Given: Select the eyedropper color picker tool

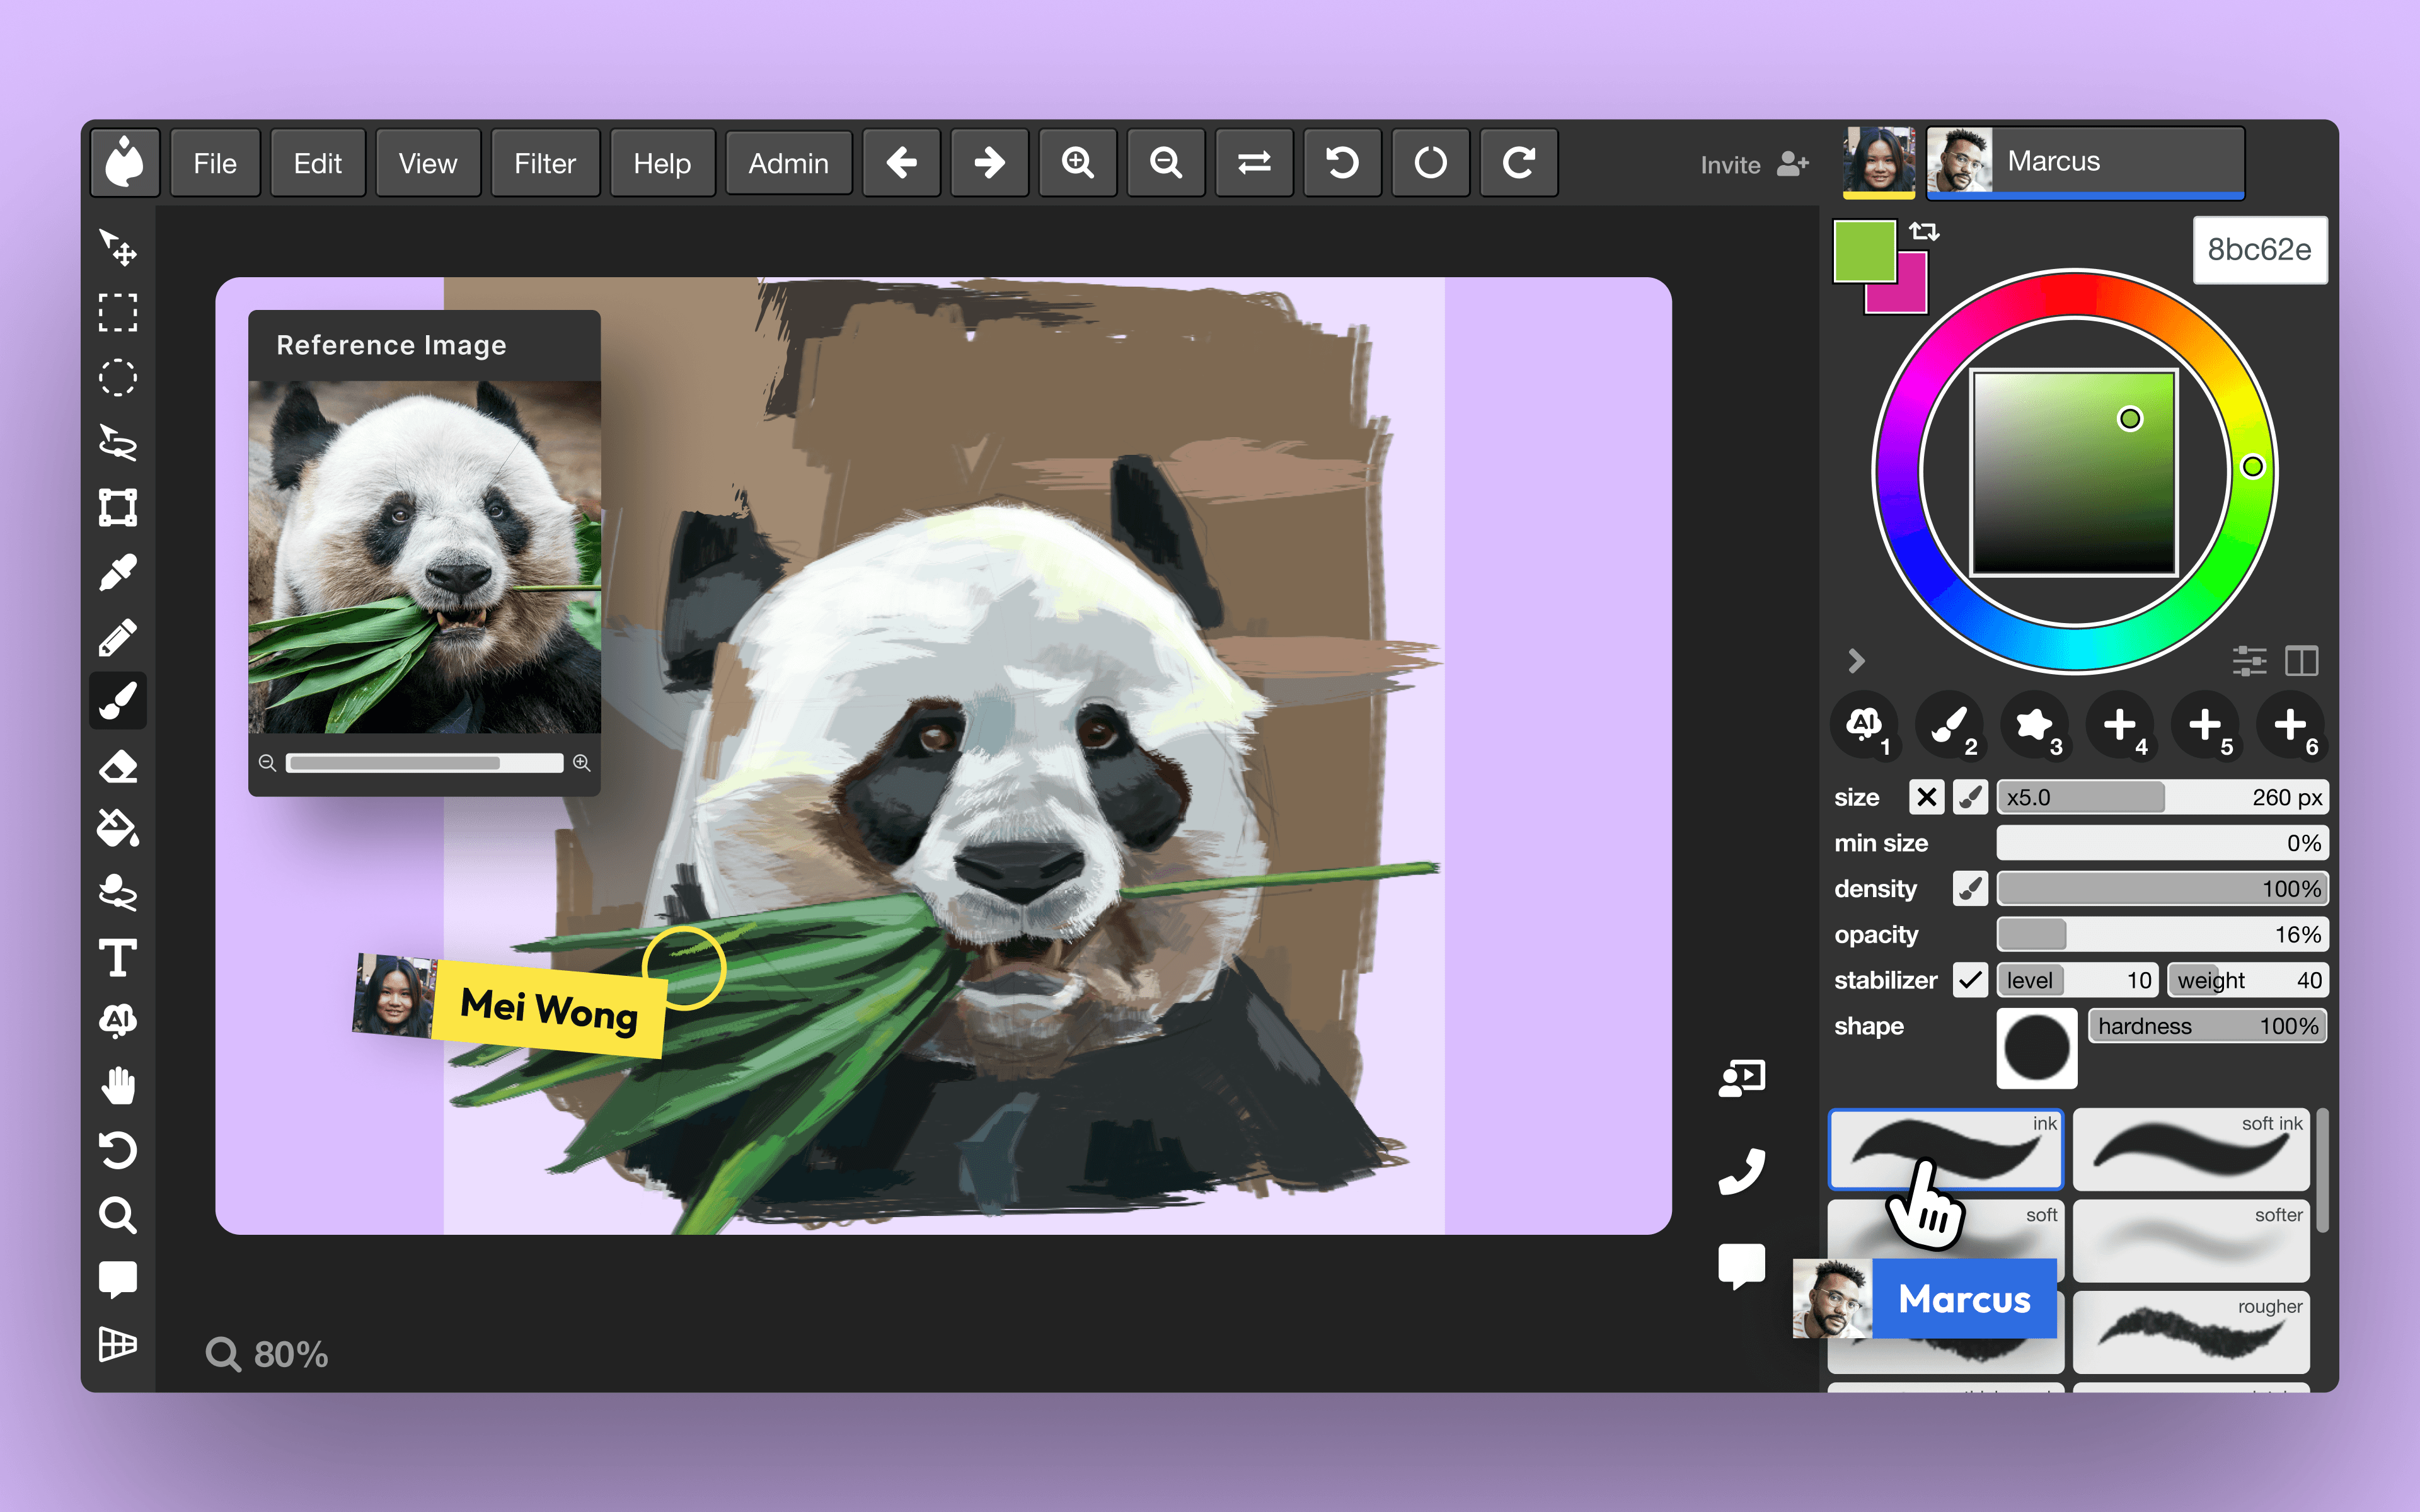Looking at the screenshot, I should point(118,573).
